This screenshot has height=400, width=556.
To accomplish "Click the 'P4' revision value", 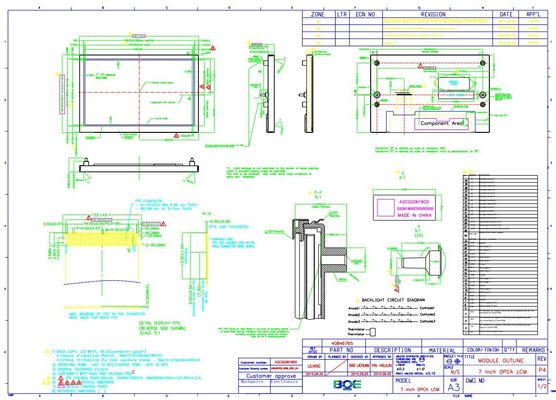I will (x=542, y=370).
